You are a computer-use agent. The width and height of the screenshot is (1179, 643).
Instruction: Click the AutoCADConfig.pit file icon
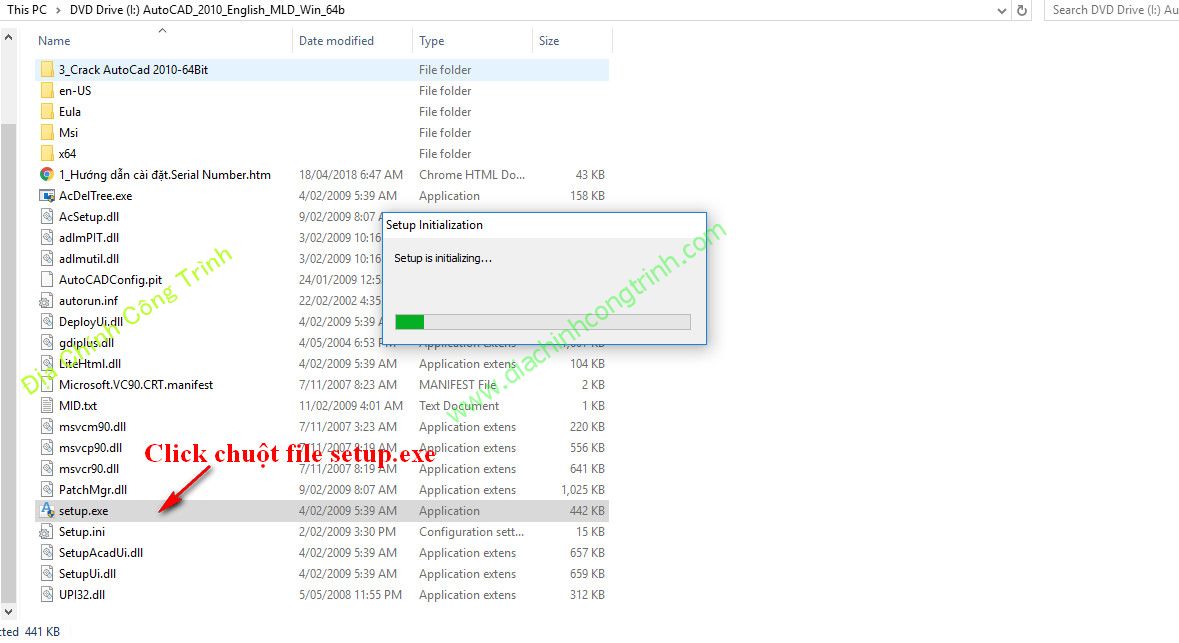pyautogui.click(x=47, y=280)
